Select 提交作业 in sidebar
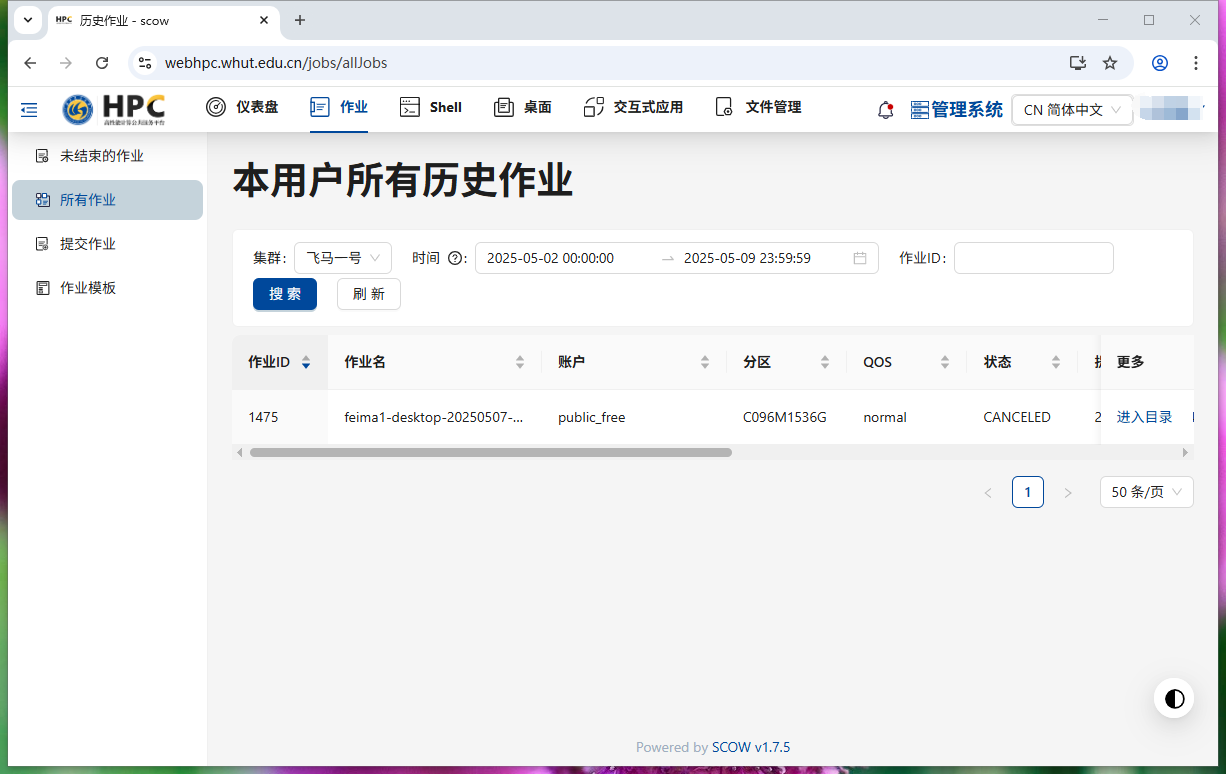Screen dimensions: 1226x774 107,244
